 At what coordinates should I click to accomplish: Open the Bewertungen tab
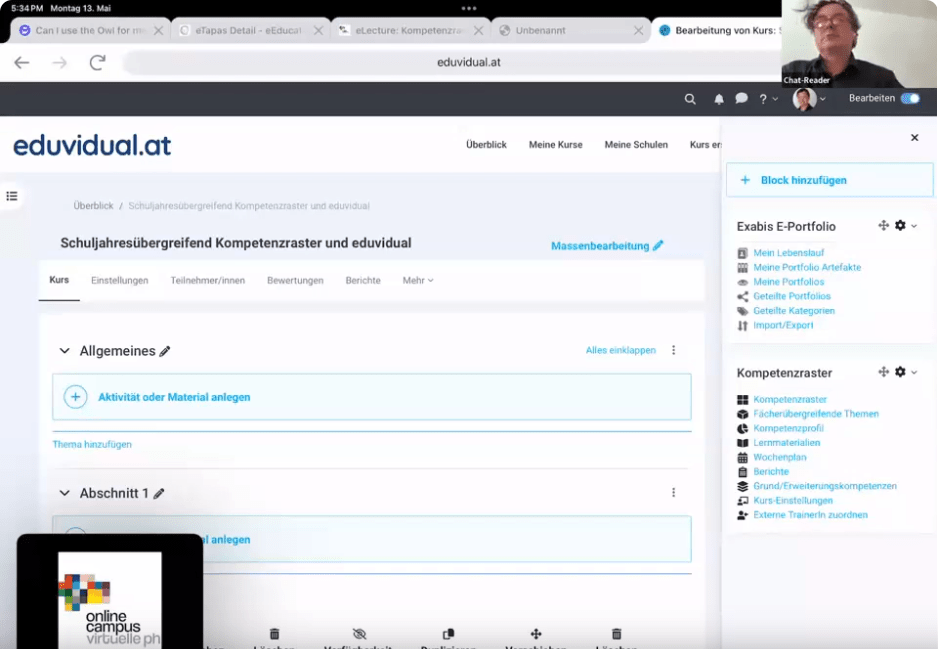pyautogui.click(x=295, y=281)
